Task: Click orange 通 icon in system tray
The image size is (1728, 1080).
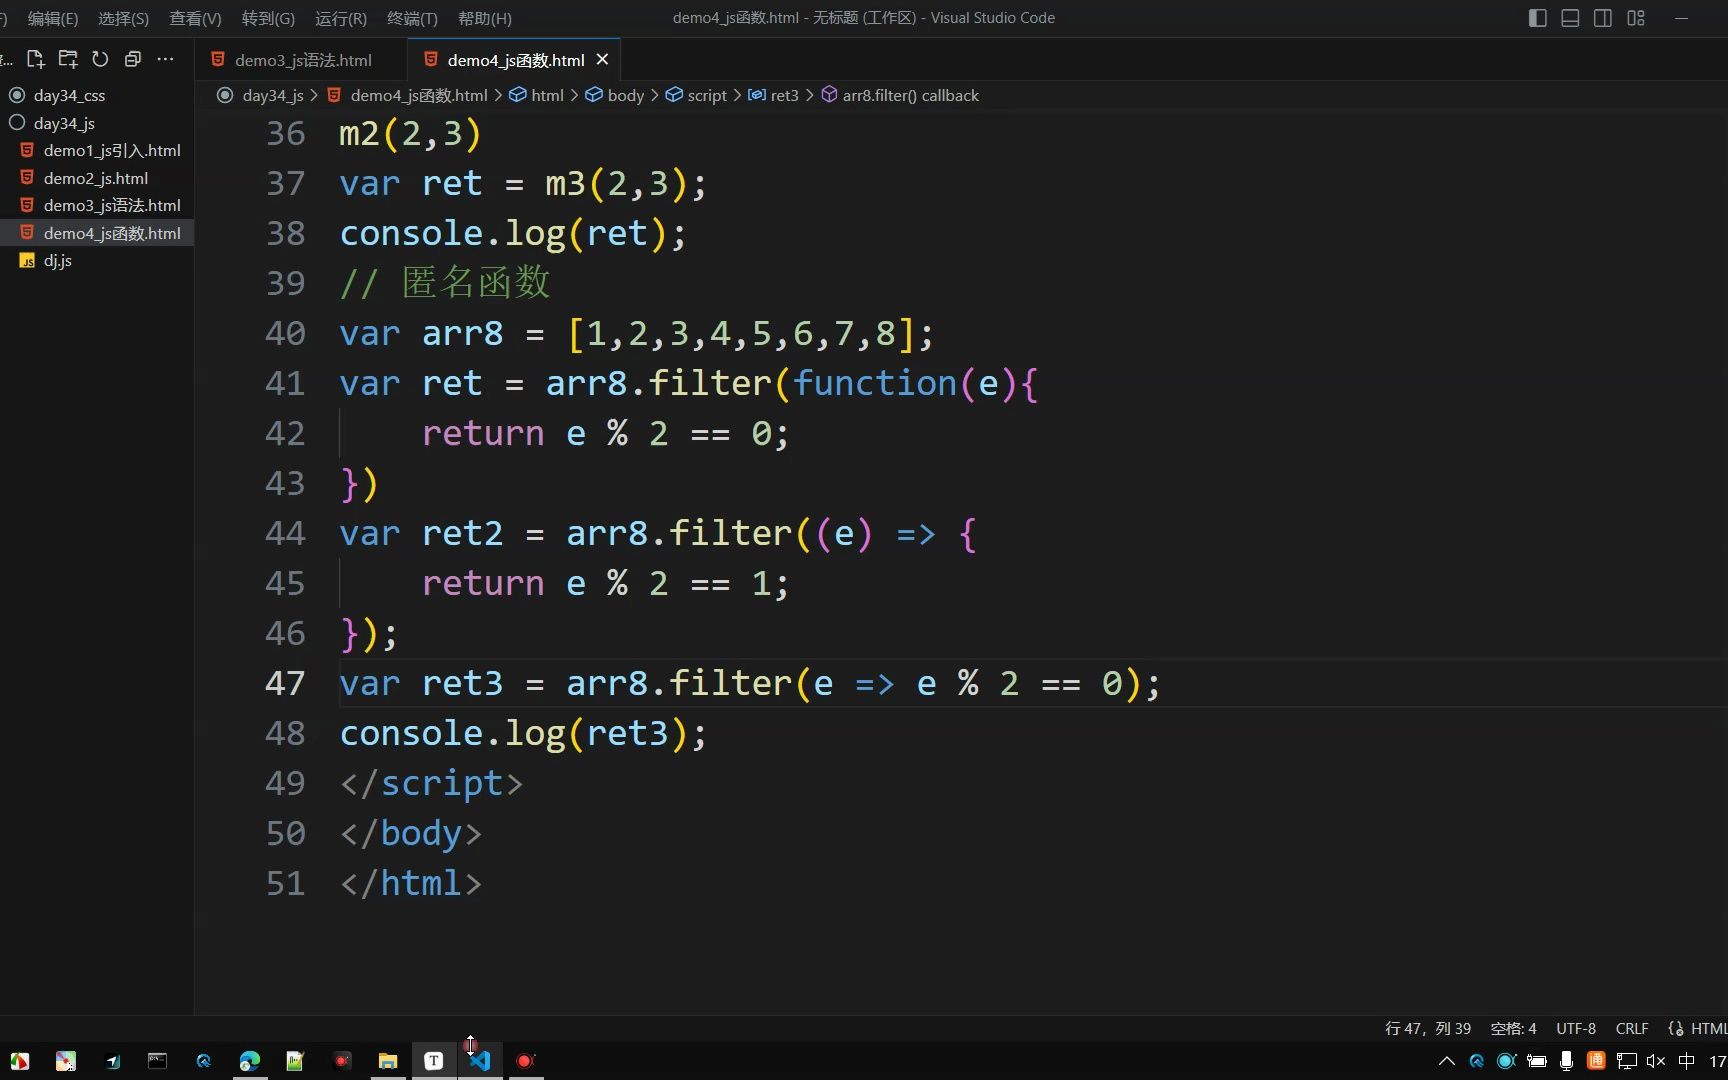Action: click(x=1596, y=1061)
